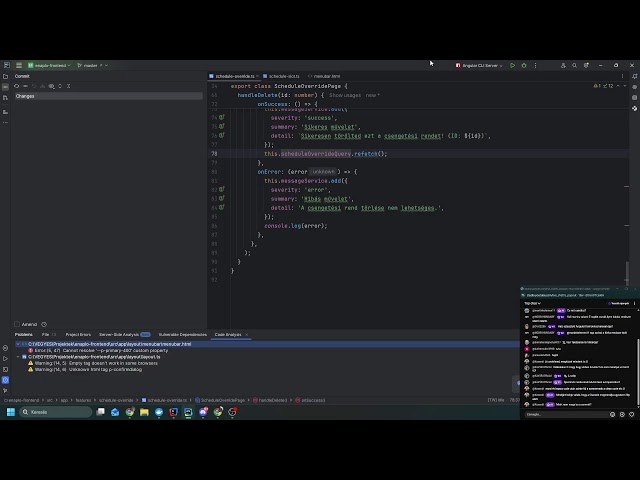This screenshot has width=640, height=480.
Task: Open the Git tool window icon
Action: tap(5, 391)
